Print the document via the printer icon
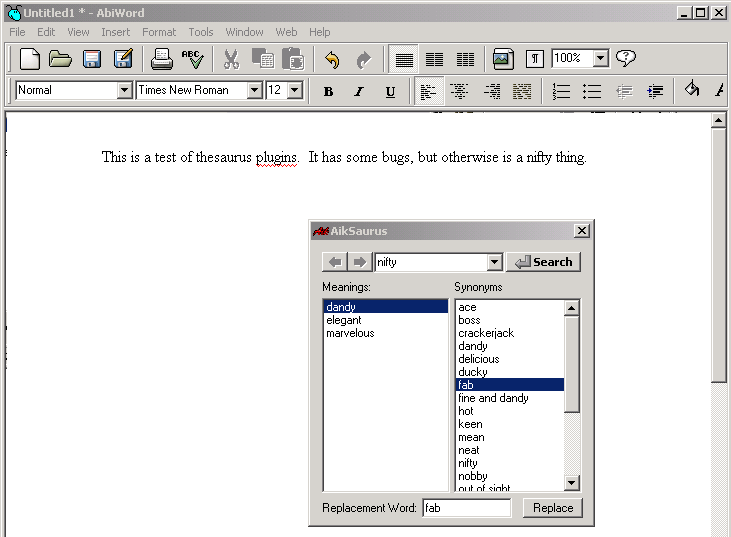731x537 pixels. (x=161, y=59)
